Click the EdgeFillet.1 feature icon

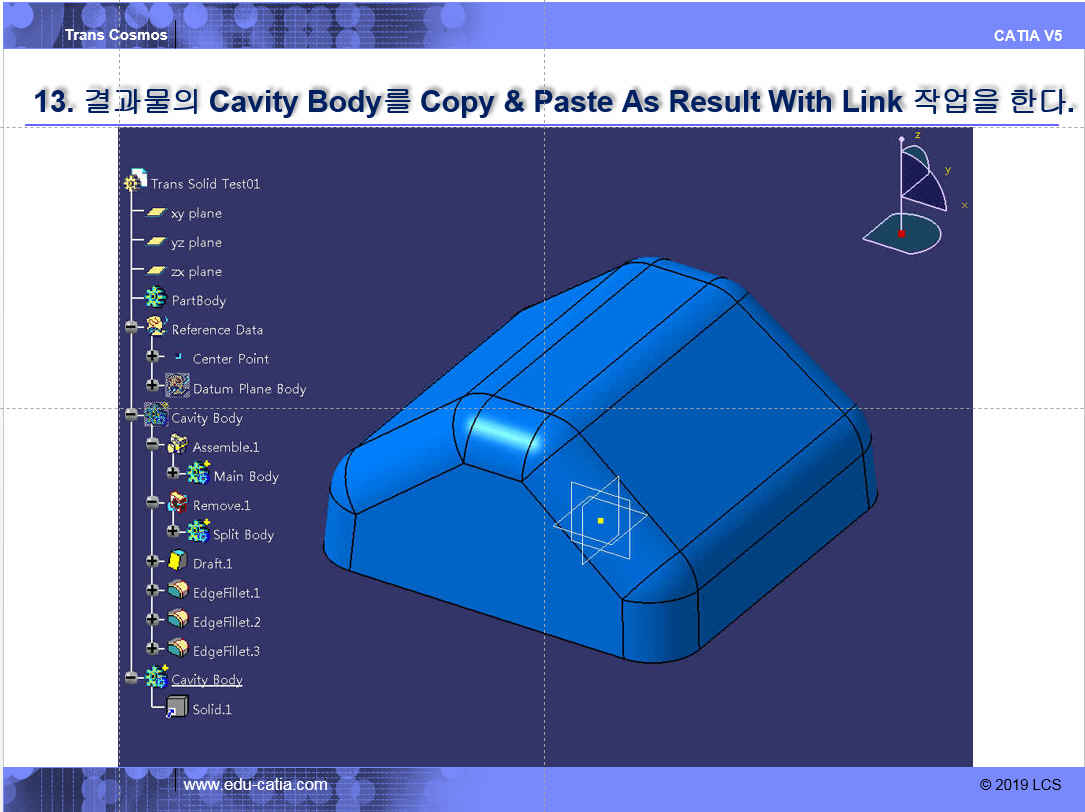(x=178, y=590)
